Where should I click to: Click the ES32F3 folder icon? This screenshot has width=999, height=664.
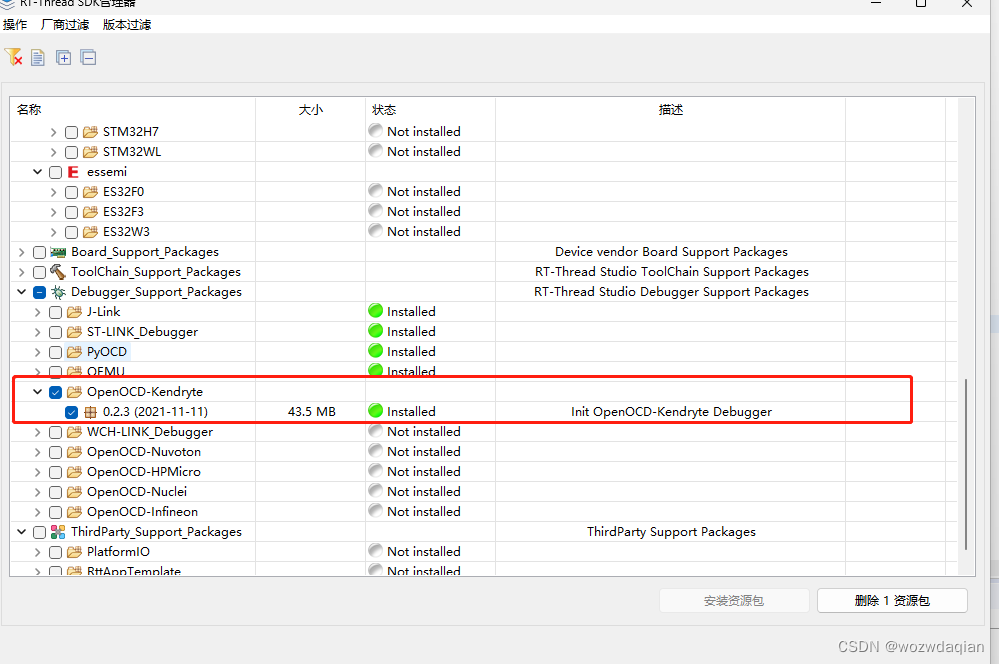pos(90,212)
